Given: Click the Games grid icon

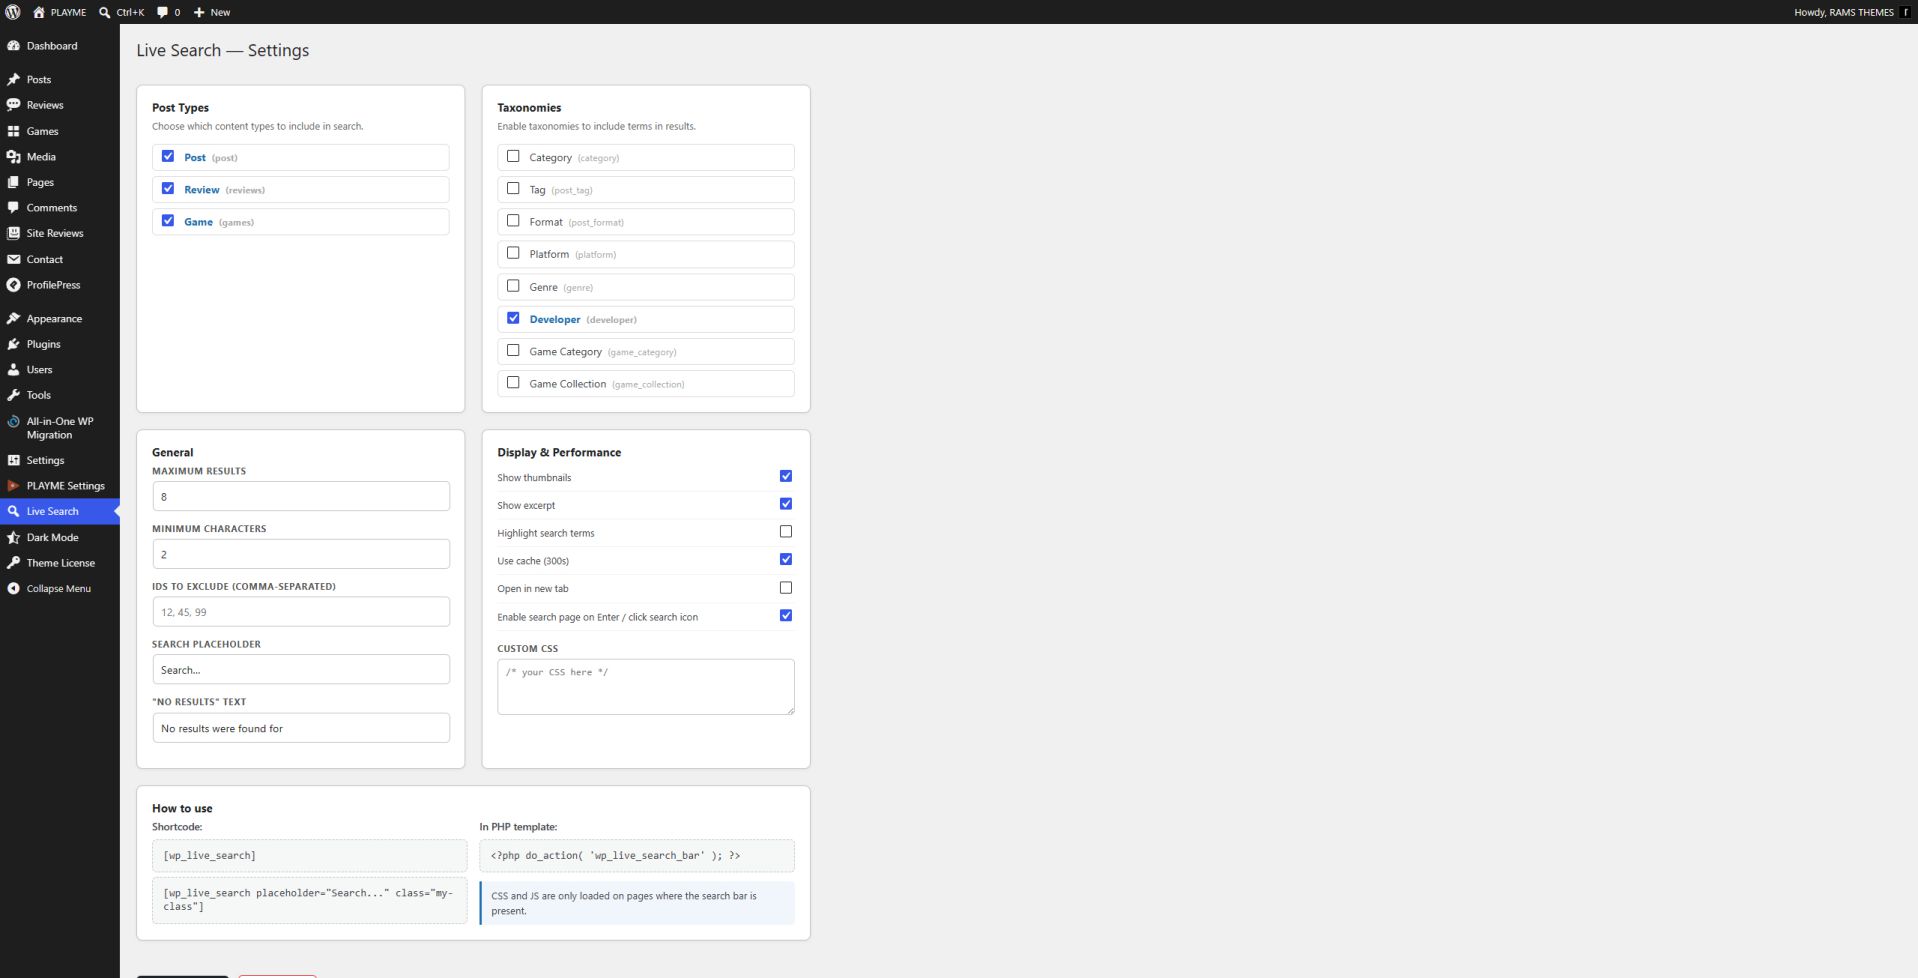Looking at the screenshot, I should pos(13,131).
